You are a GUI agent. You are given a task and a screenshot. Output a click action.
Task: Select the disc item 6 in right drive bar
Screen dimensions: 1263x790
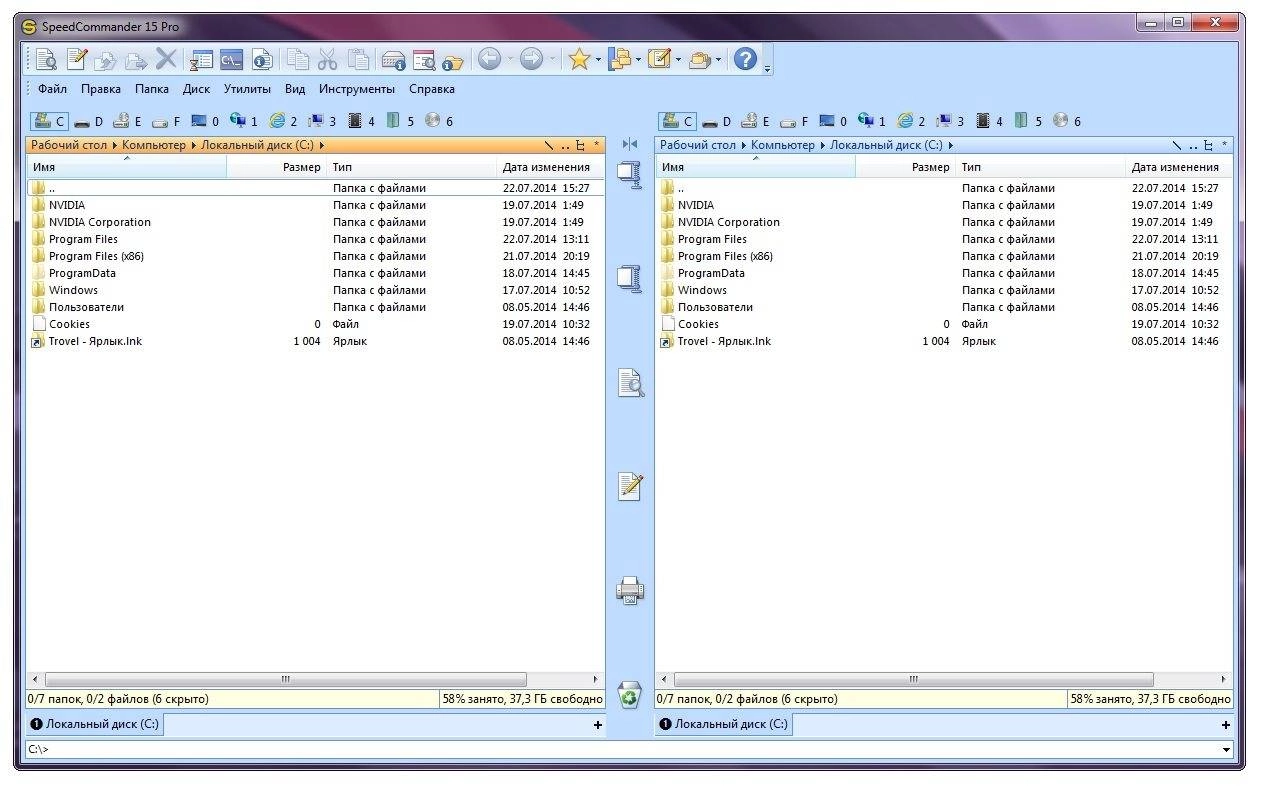tap(1068, 121)
